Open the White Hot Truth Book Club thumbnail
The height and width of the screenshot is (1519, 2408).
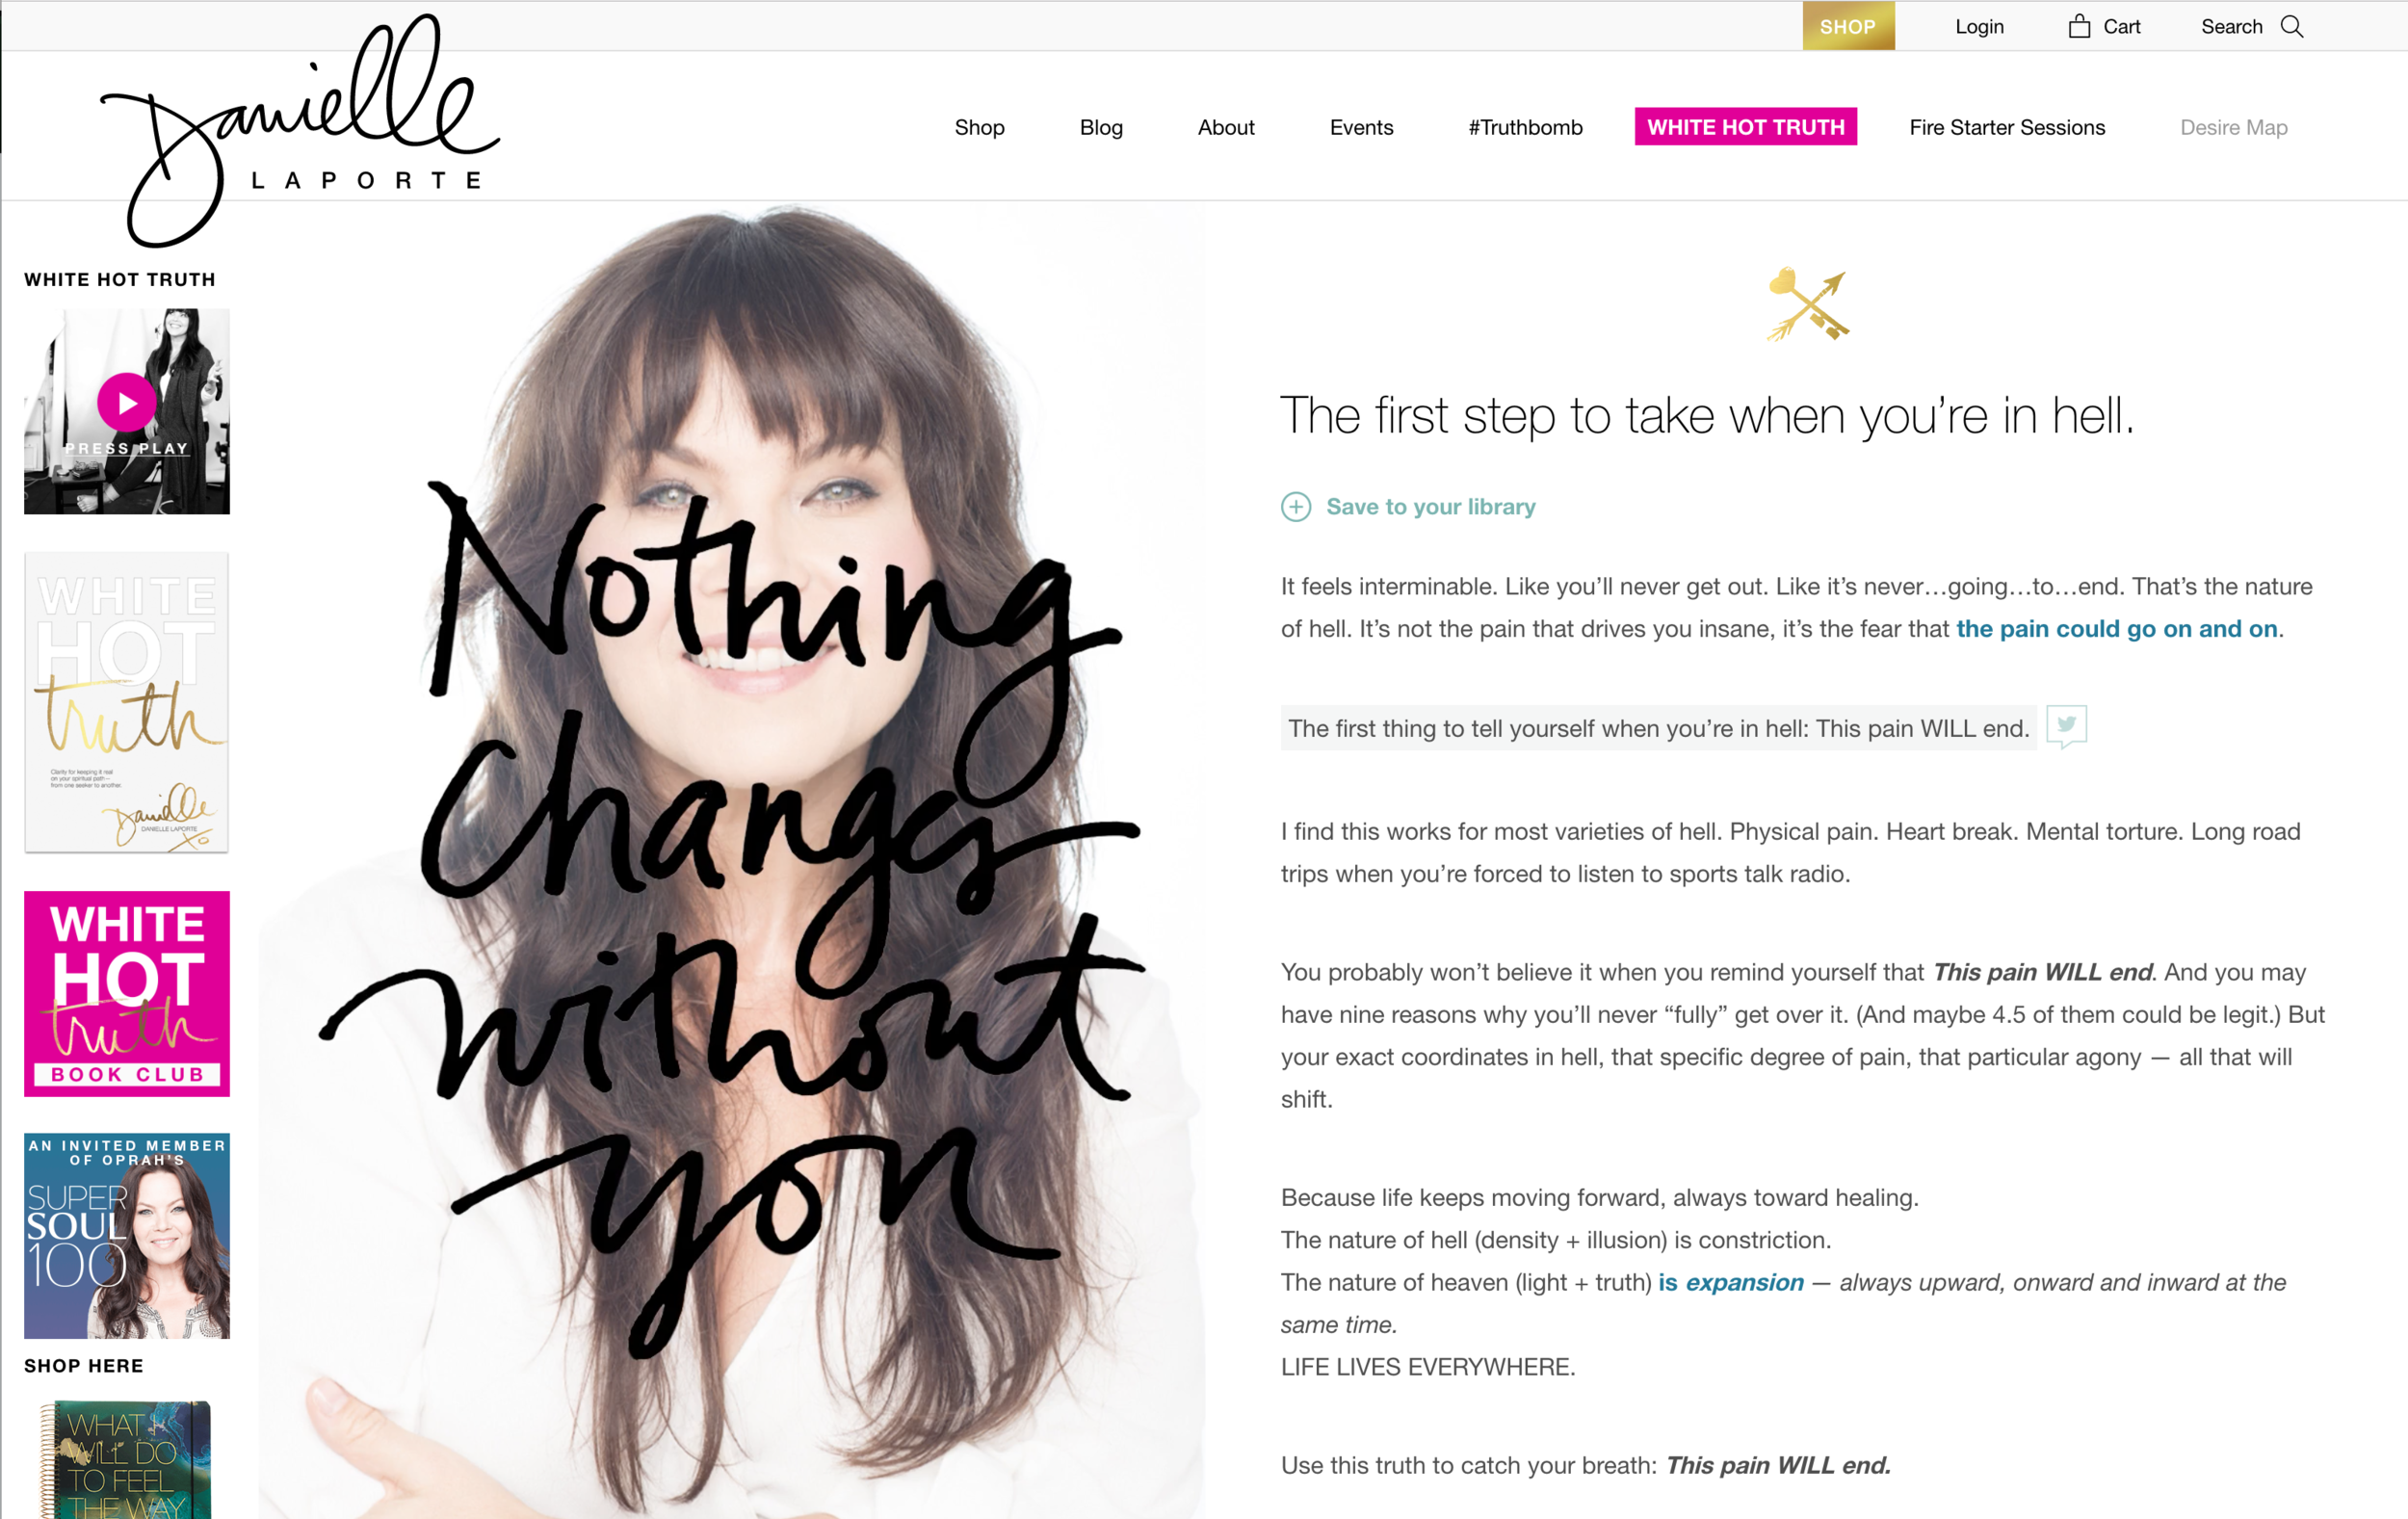[127, 994]
